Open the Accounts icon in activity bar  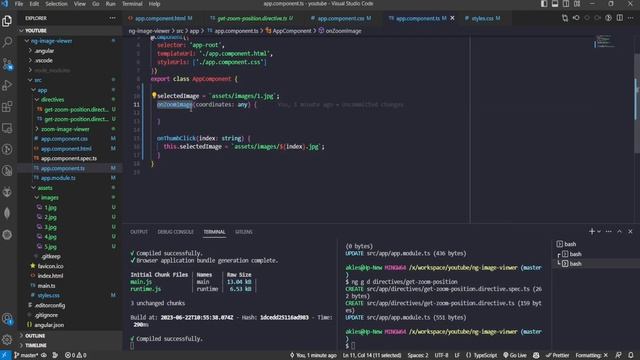[x=7, y=318]
